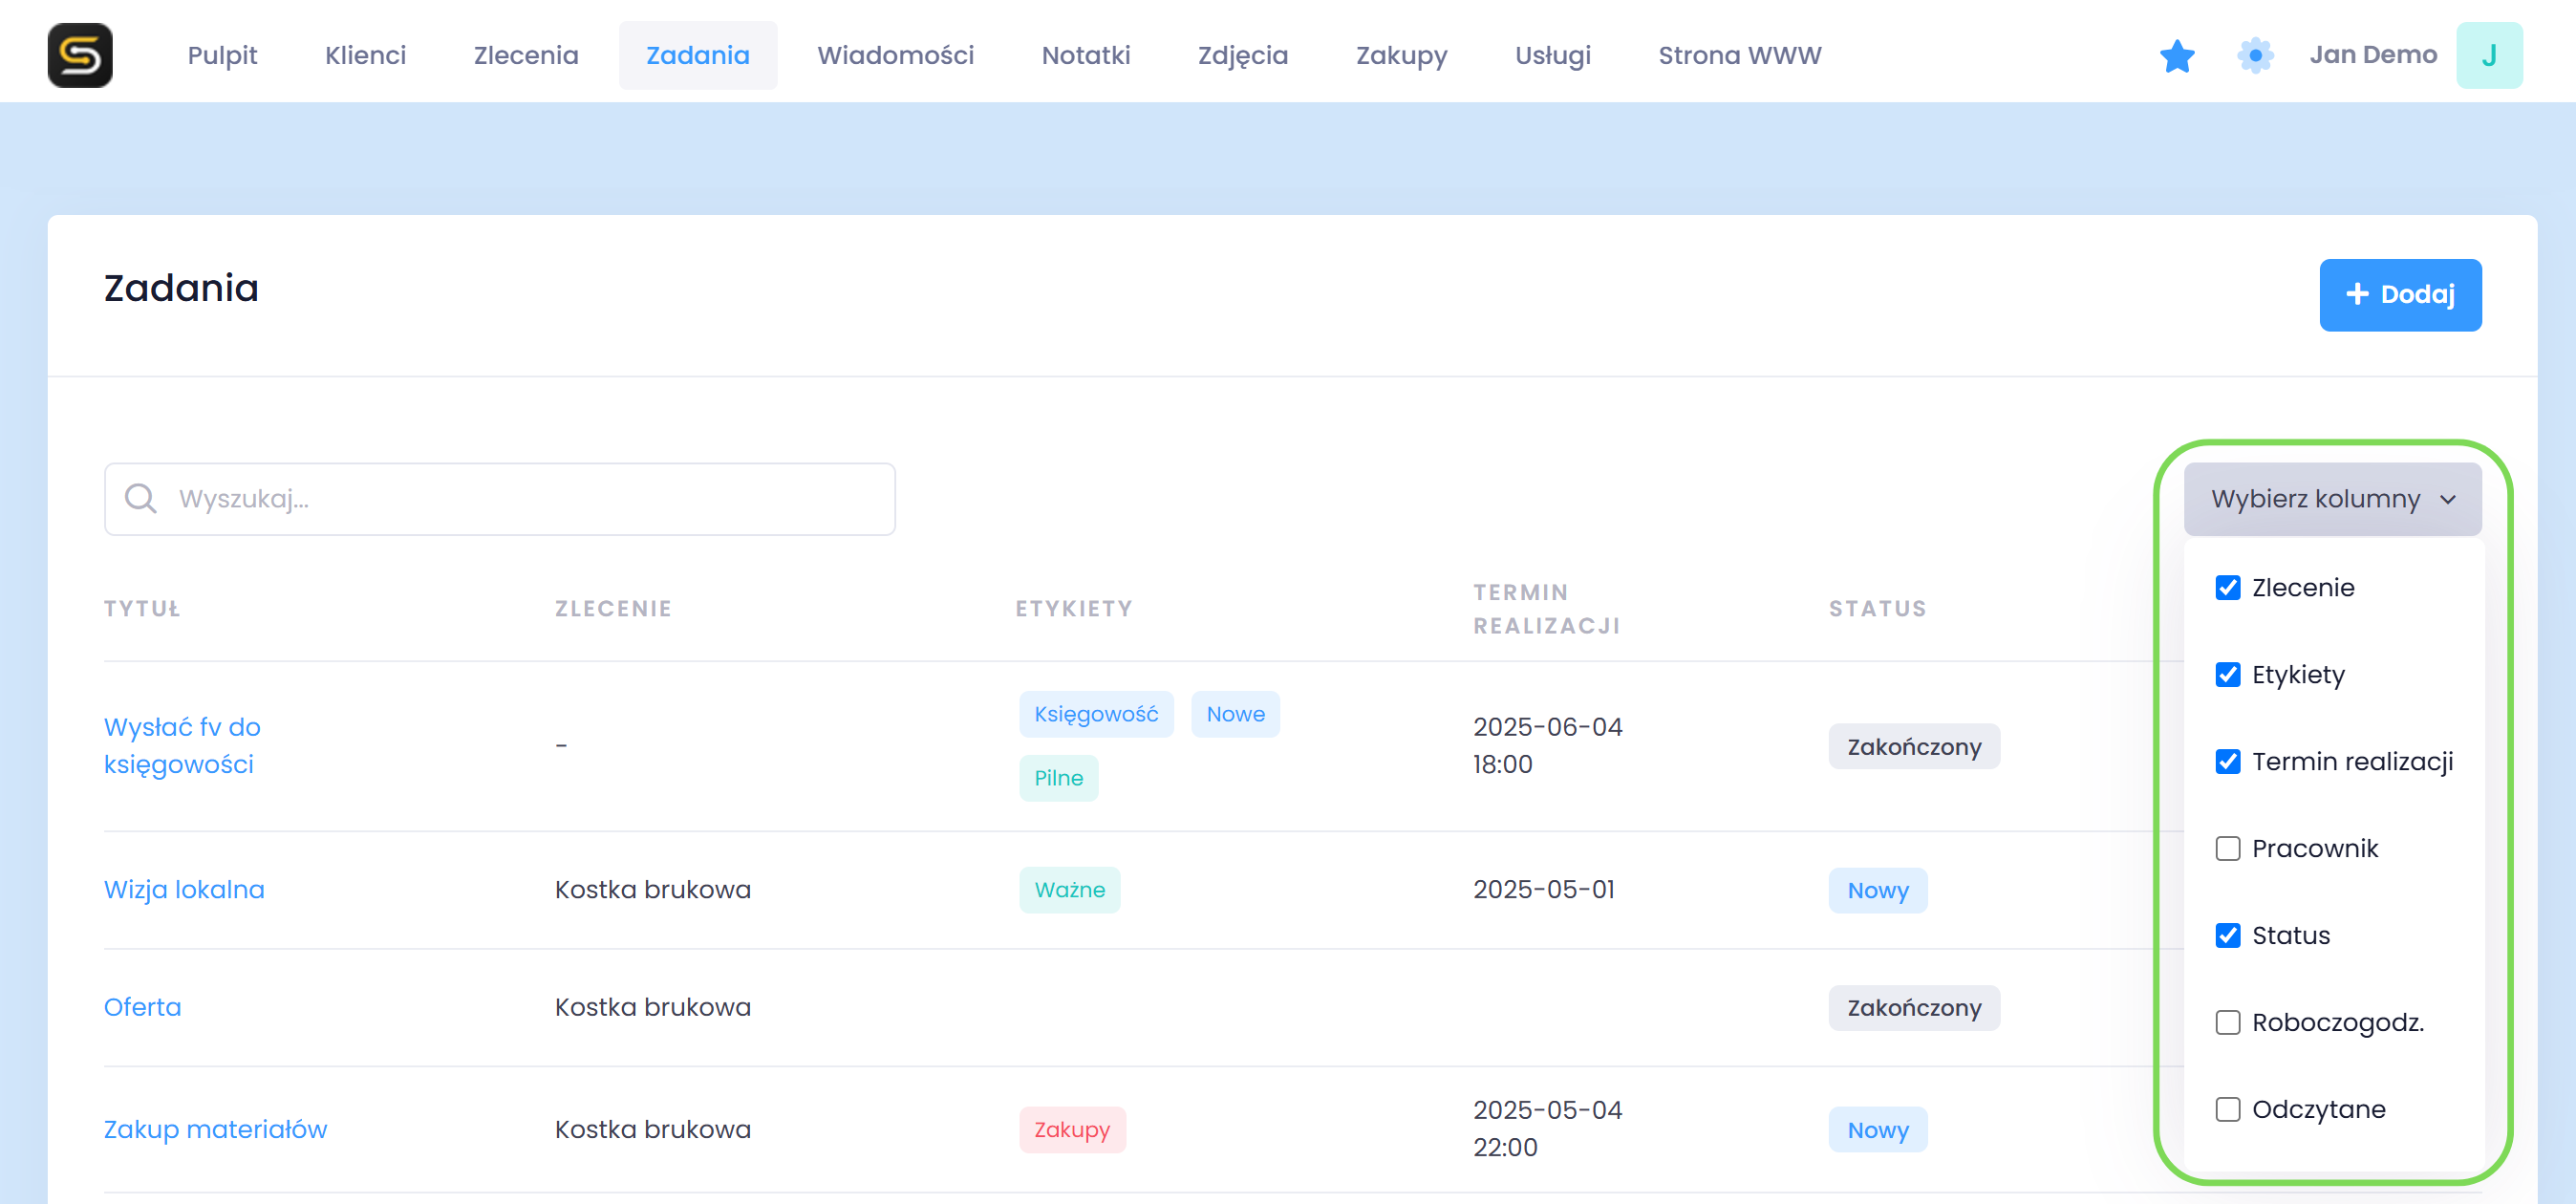Image resolution: width=2576 pixels, height=1204 pixels.
Task: Click the Pilne label tag
Action: pyautogui.click(x=1058, y=777)
